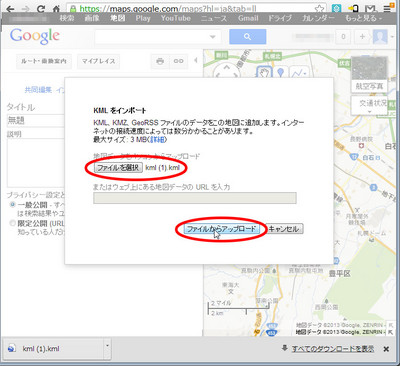Click the Google Maps search box
The image size is (400, 366).
click(x=158, y=37)
